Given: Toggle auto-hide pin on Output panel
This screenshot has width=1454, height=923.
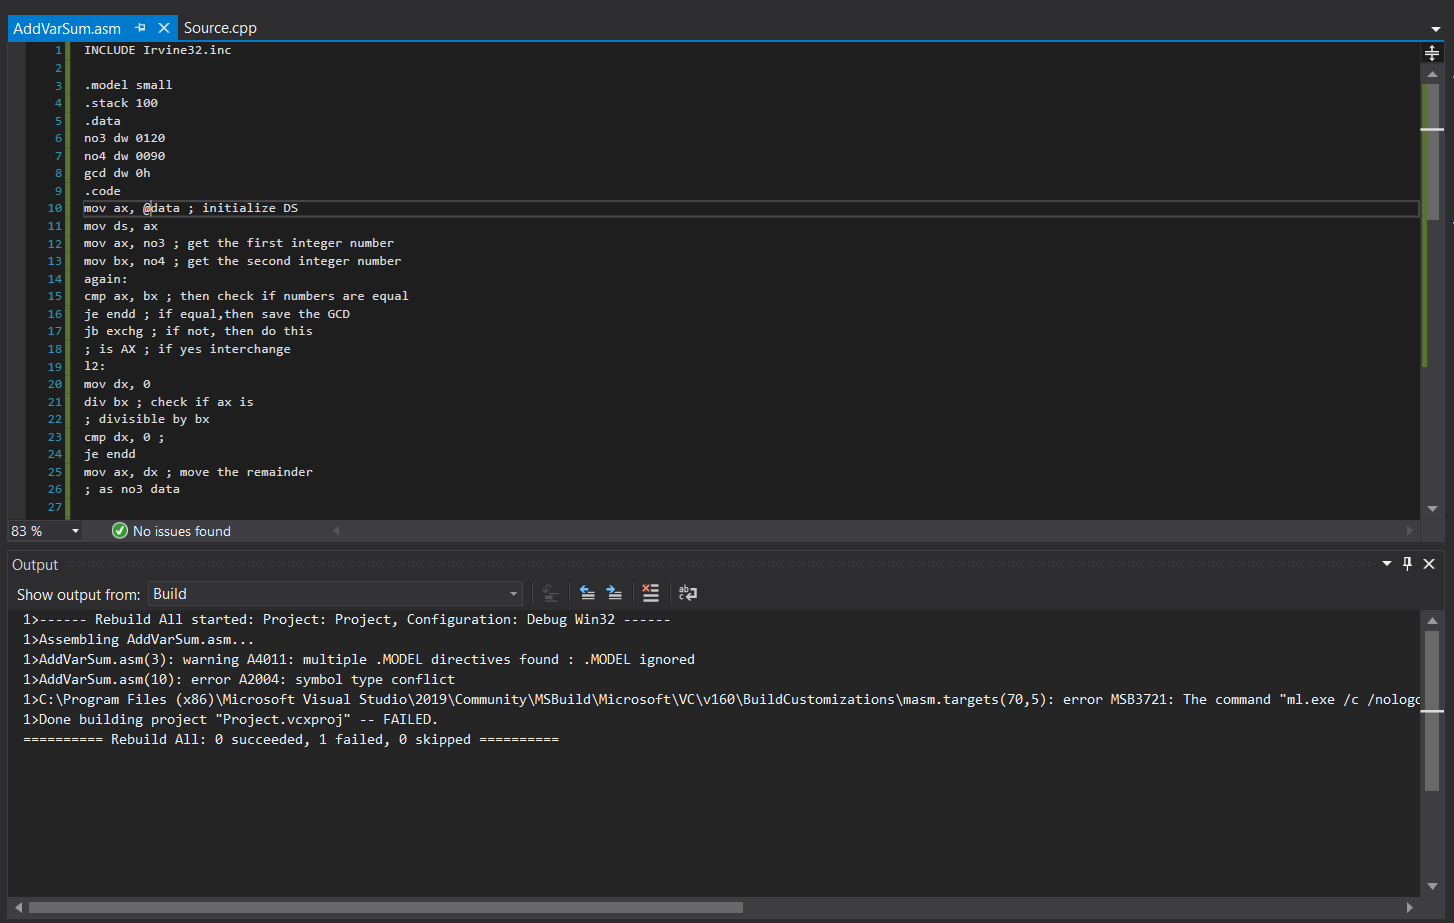Looking at the screenshot, I should pyautogui.click(x=1408, y=564).
